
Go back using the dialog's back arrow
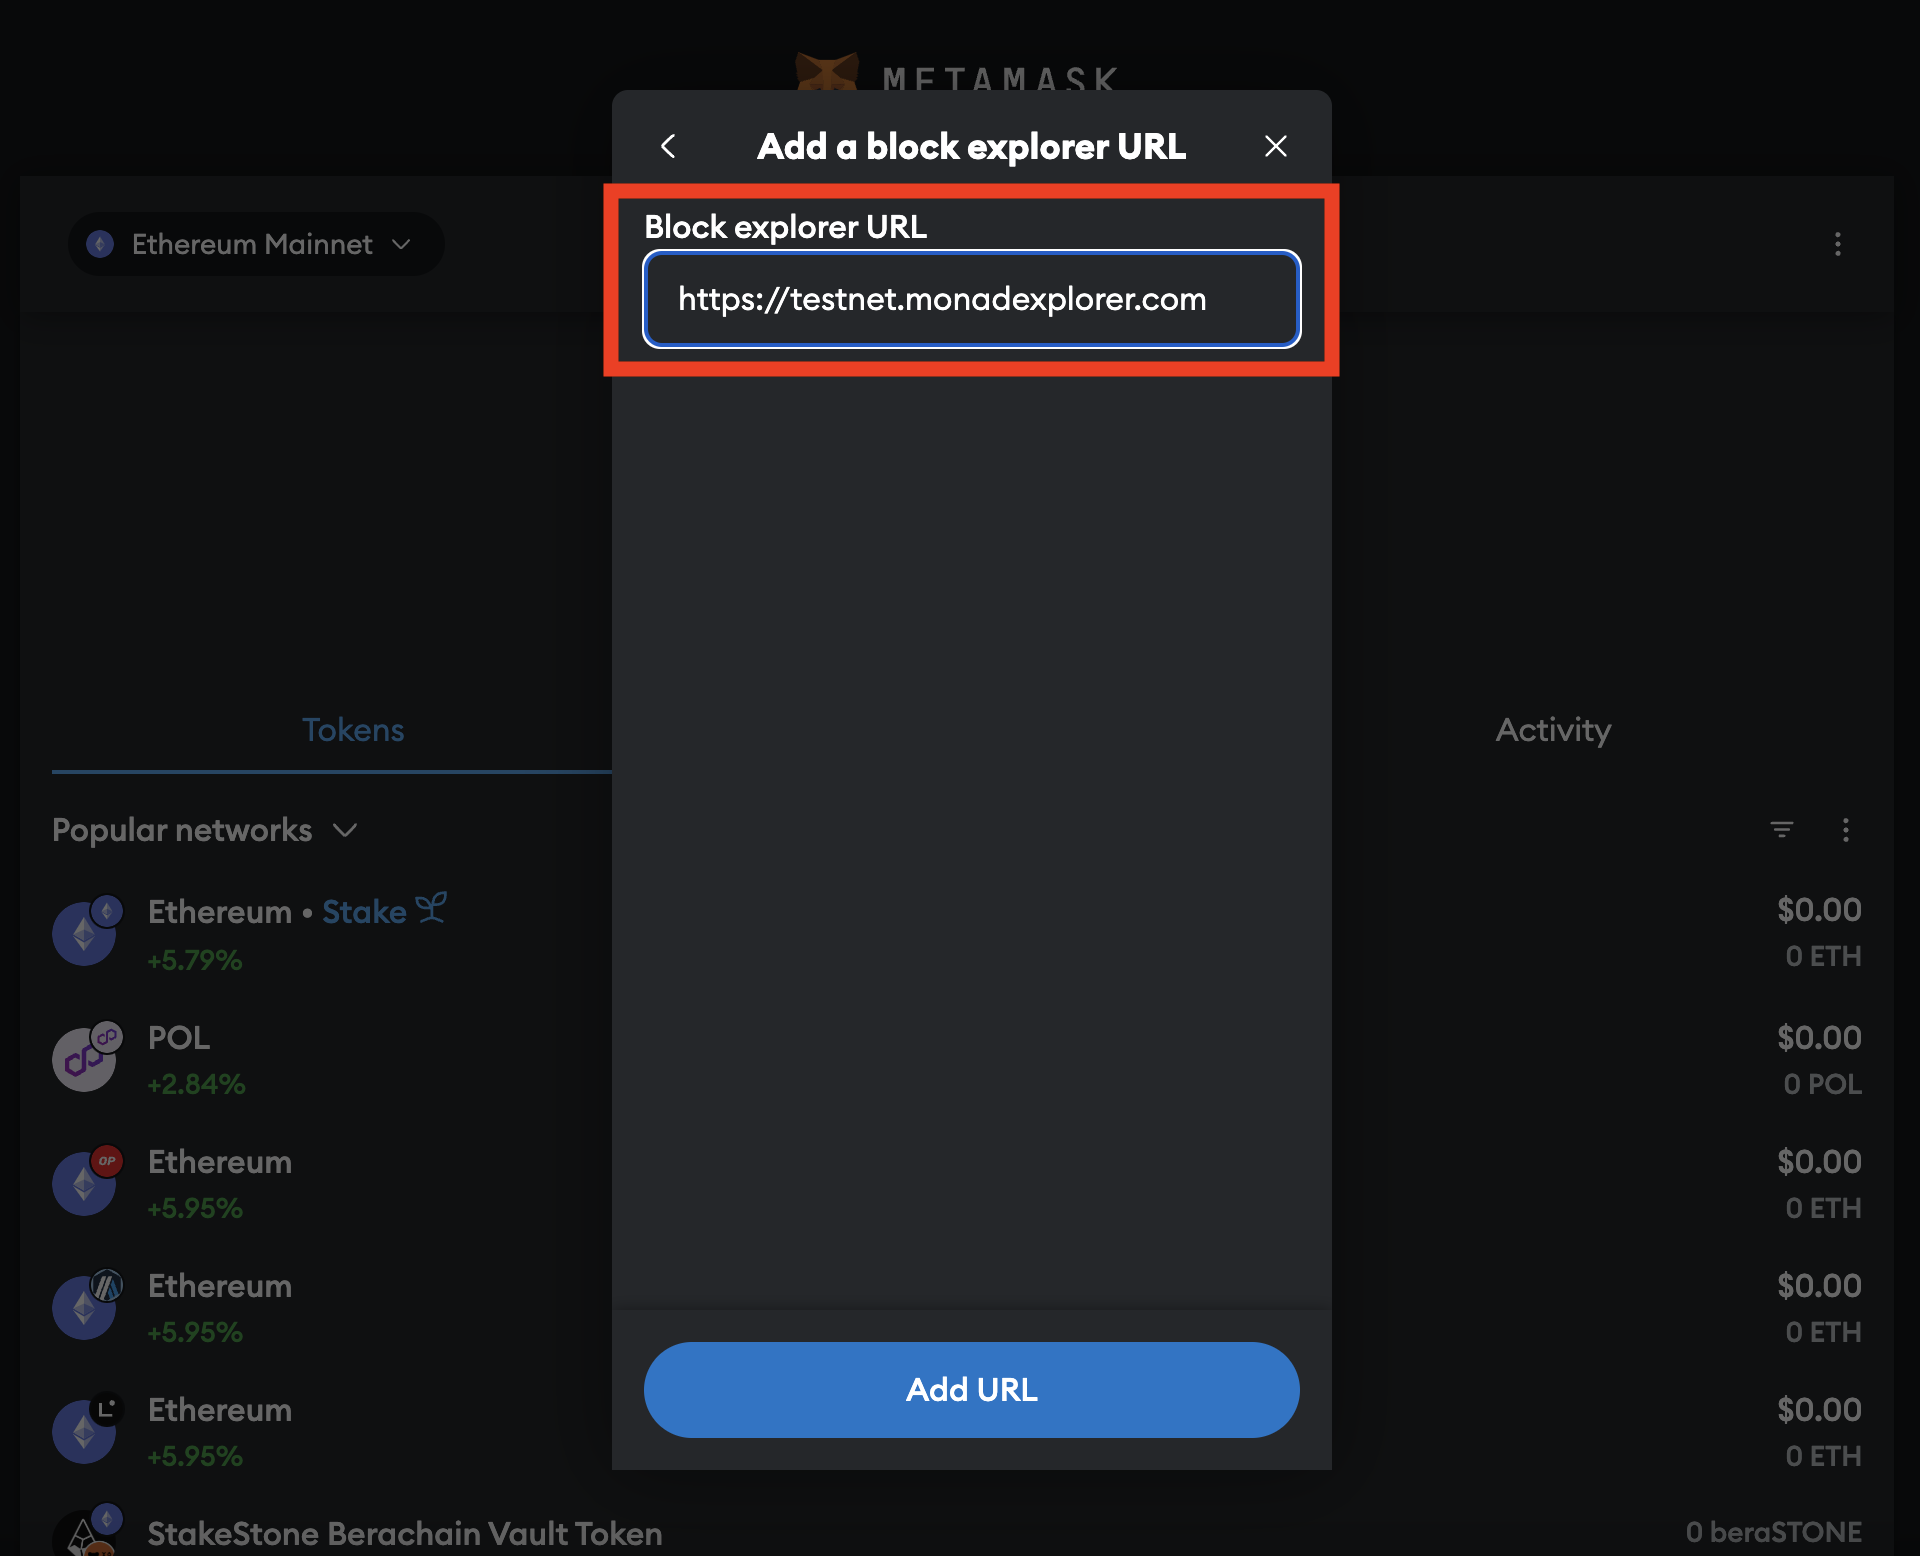668,146
